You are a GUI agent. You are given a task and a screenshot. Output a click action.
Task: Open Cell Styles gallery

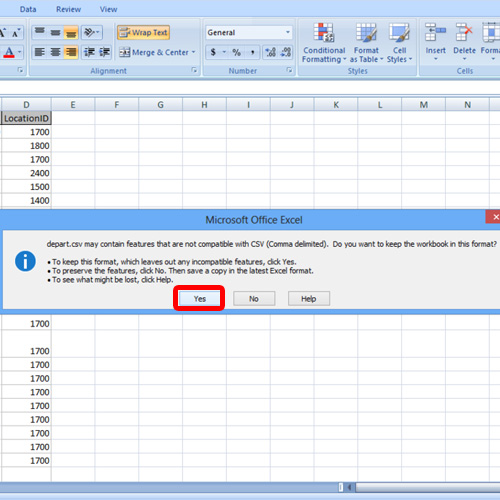pyautogui.click(x=399, y=43)
